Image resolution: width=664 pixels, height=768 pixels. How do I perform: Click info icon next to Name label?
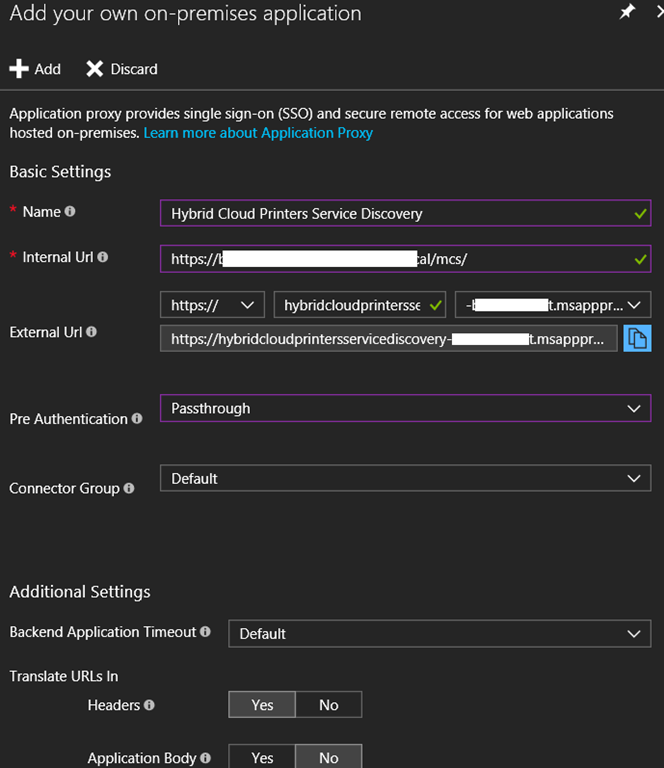point(70,212)
